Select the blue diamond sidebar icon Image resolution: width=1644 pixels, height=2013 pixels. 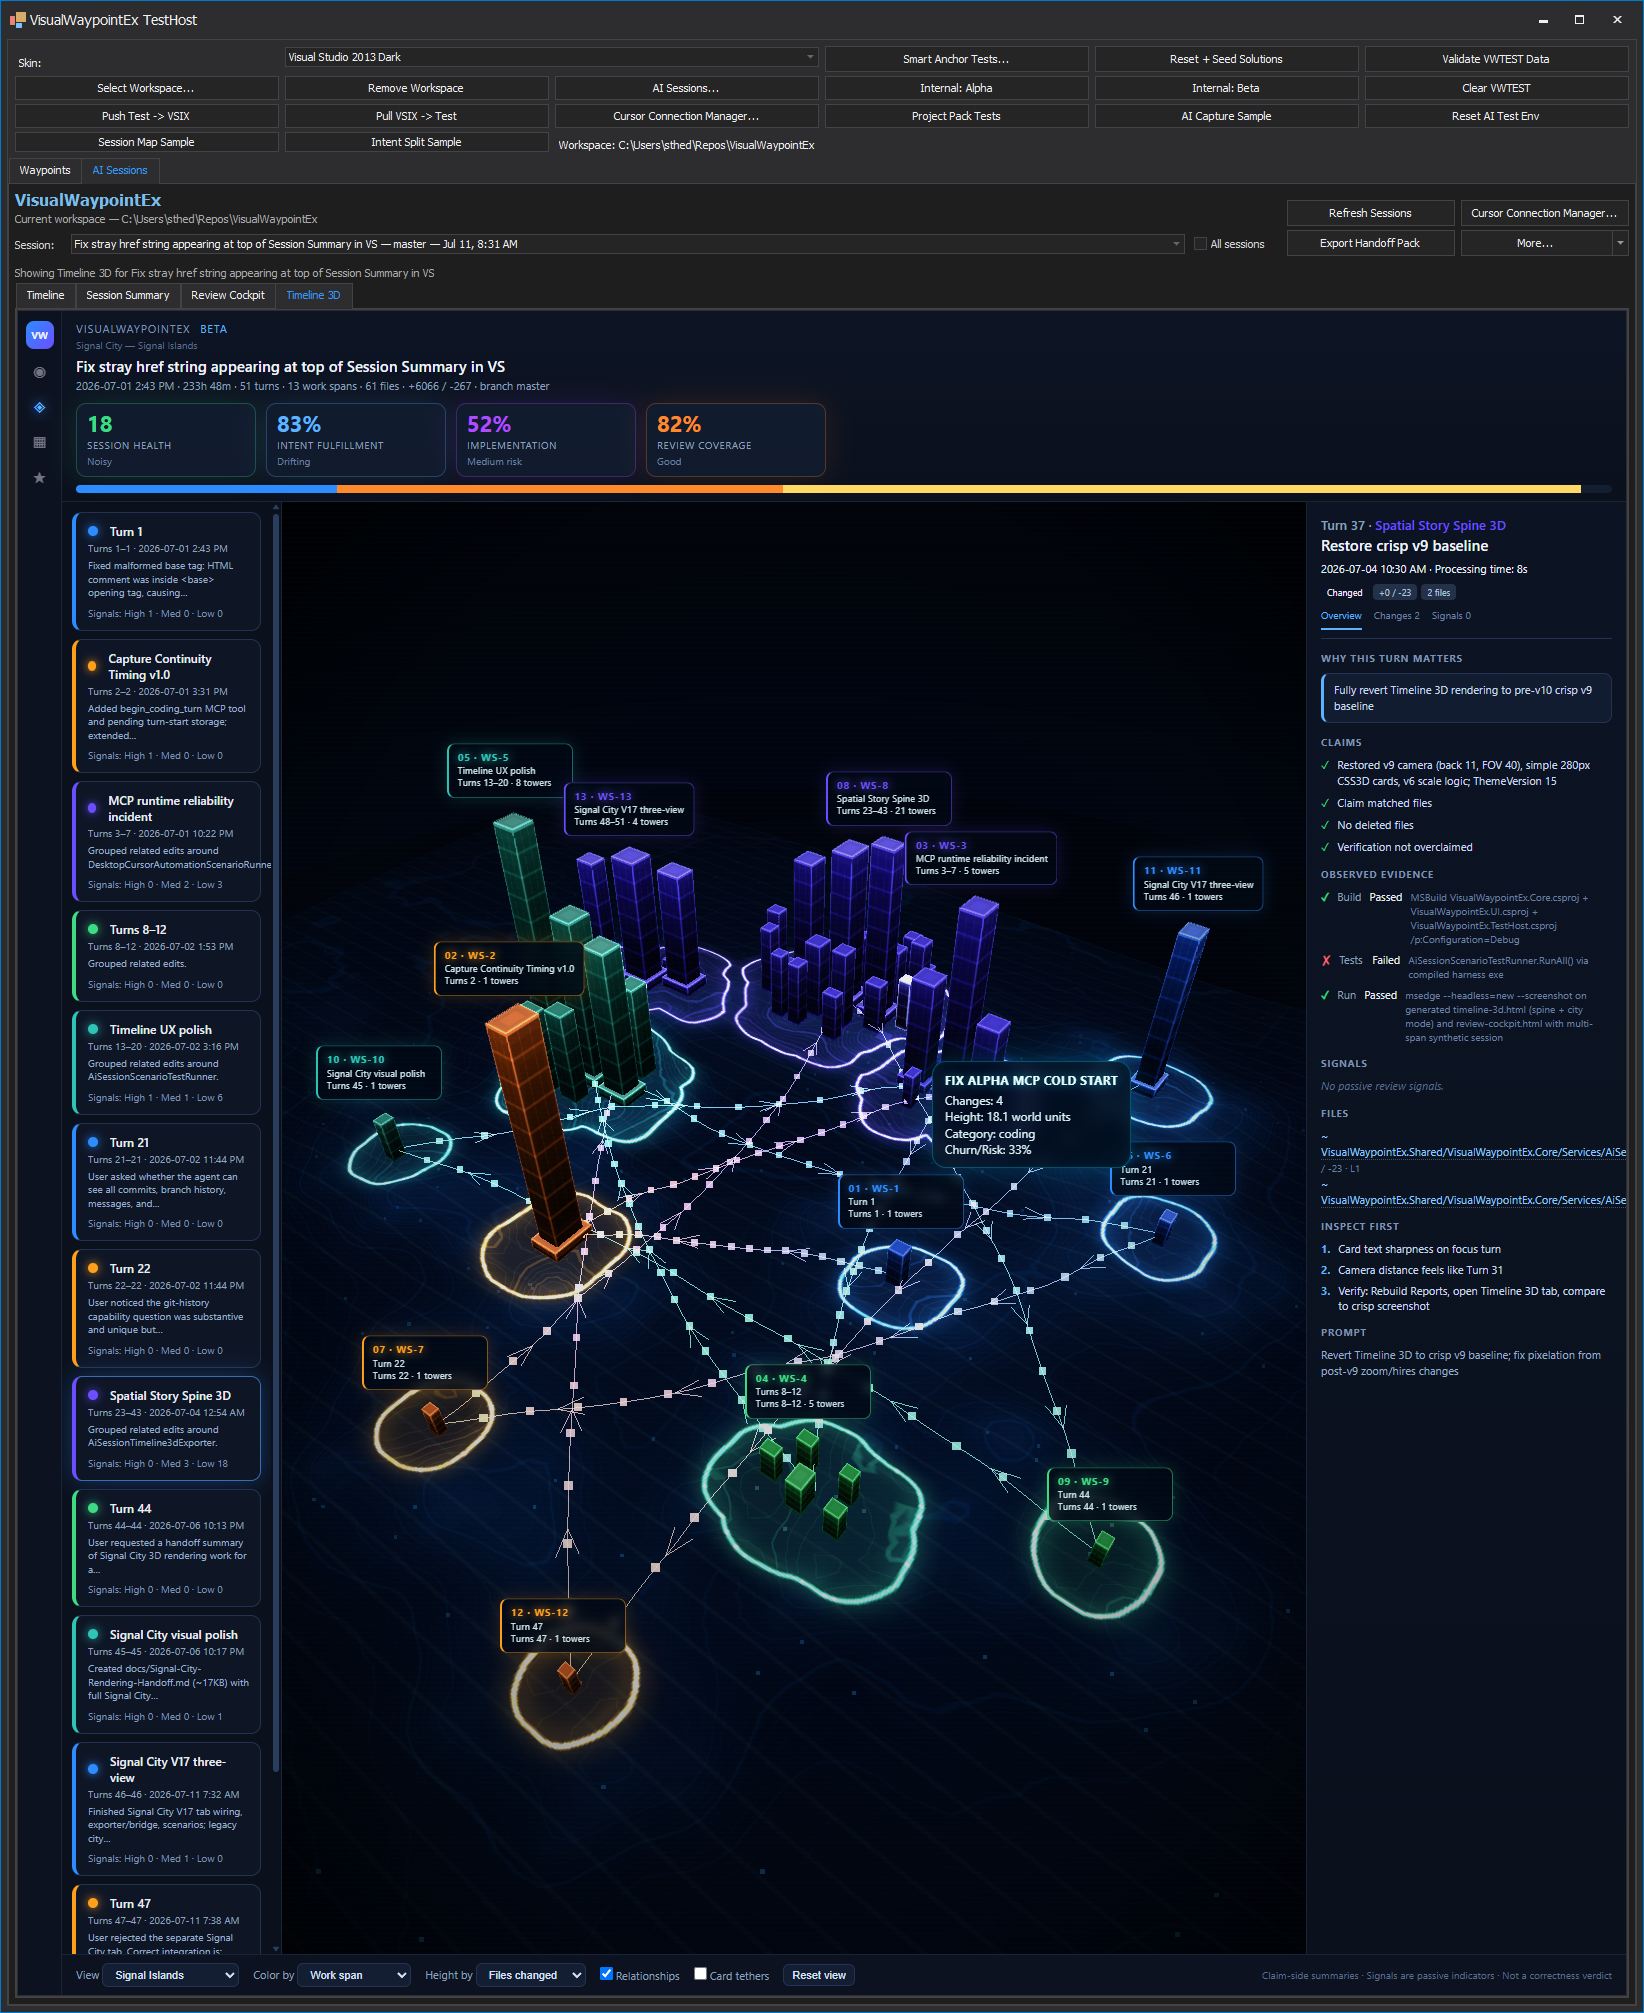point(39,407)
